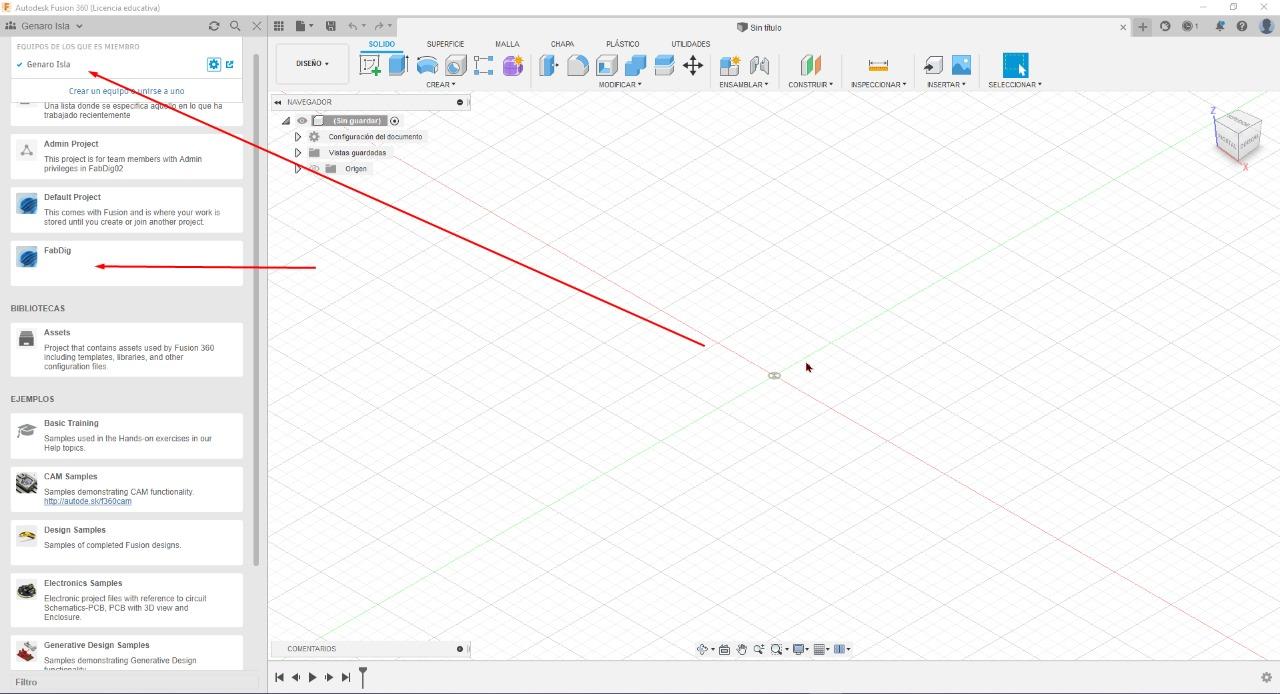Save the document with the disk icon
This screenshot has width=1280, height=694.
click(331, 26)
